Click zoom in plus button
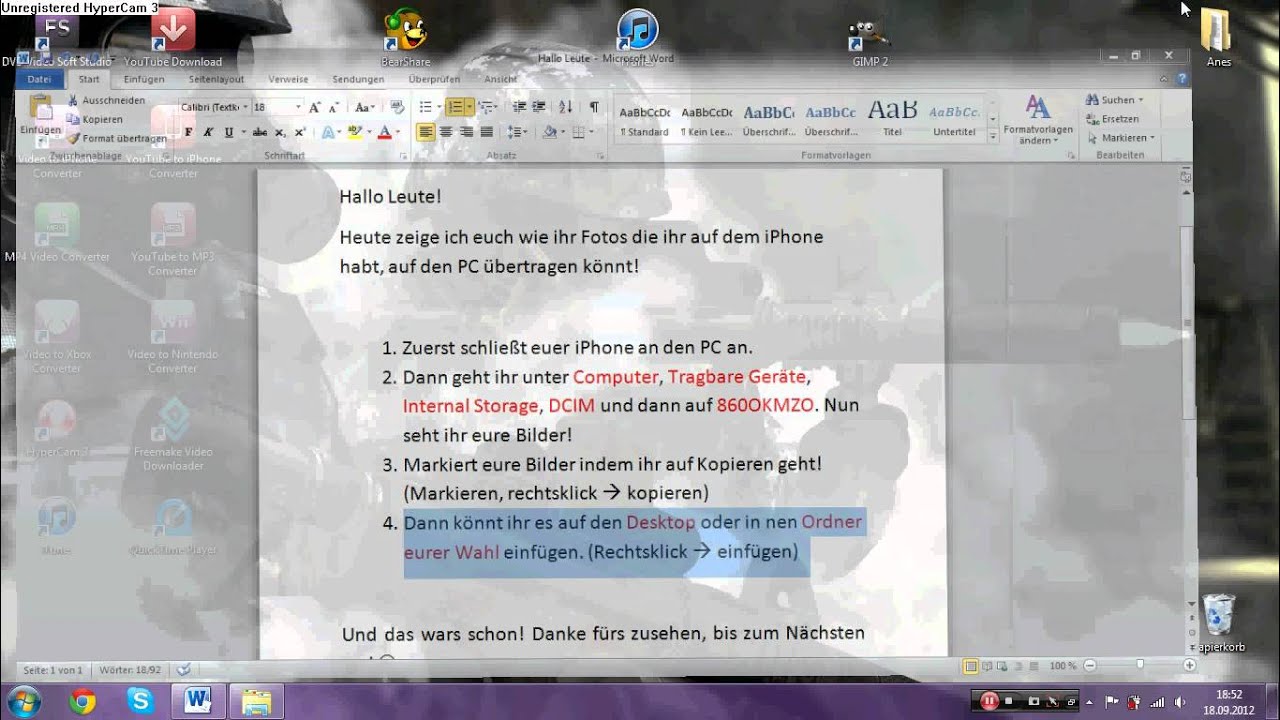This screenshot has height=720, width=1280. coord(1189,665)
